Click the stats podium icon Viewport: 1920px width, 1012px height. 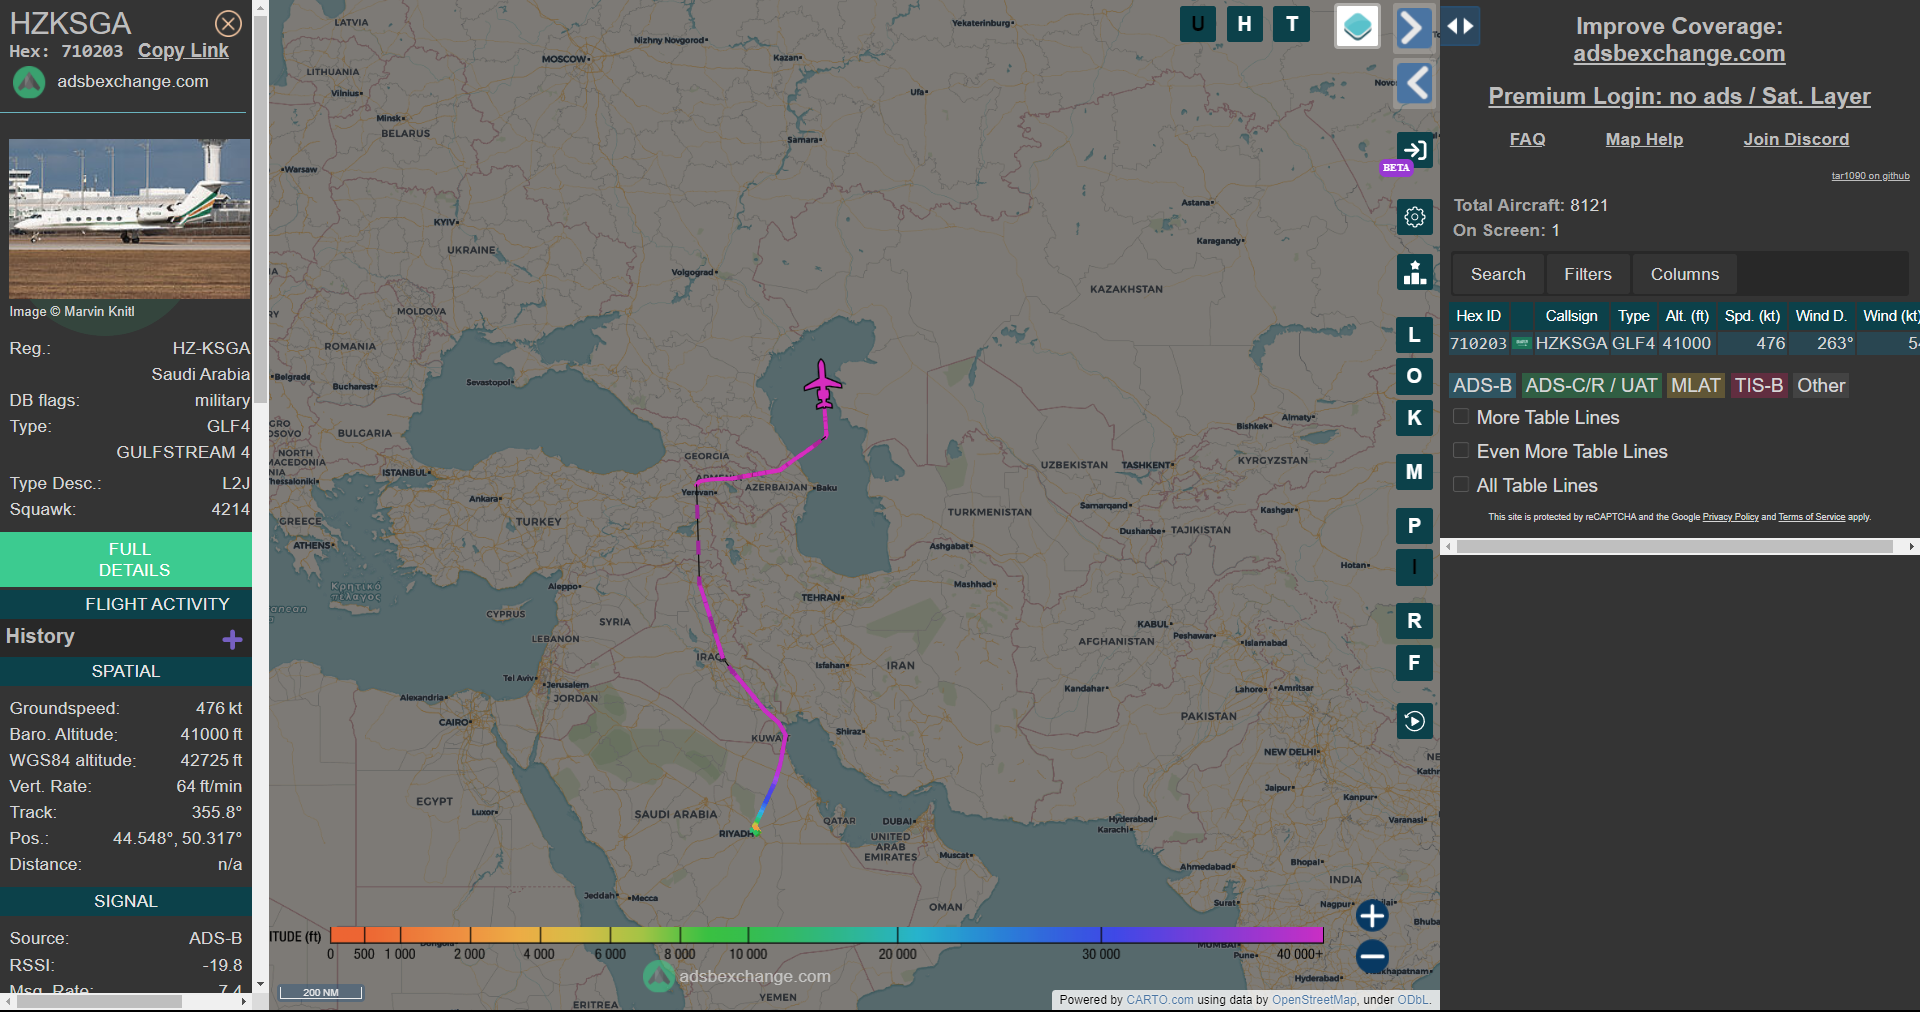pos(1414,272)
